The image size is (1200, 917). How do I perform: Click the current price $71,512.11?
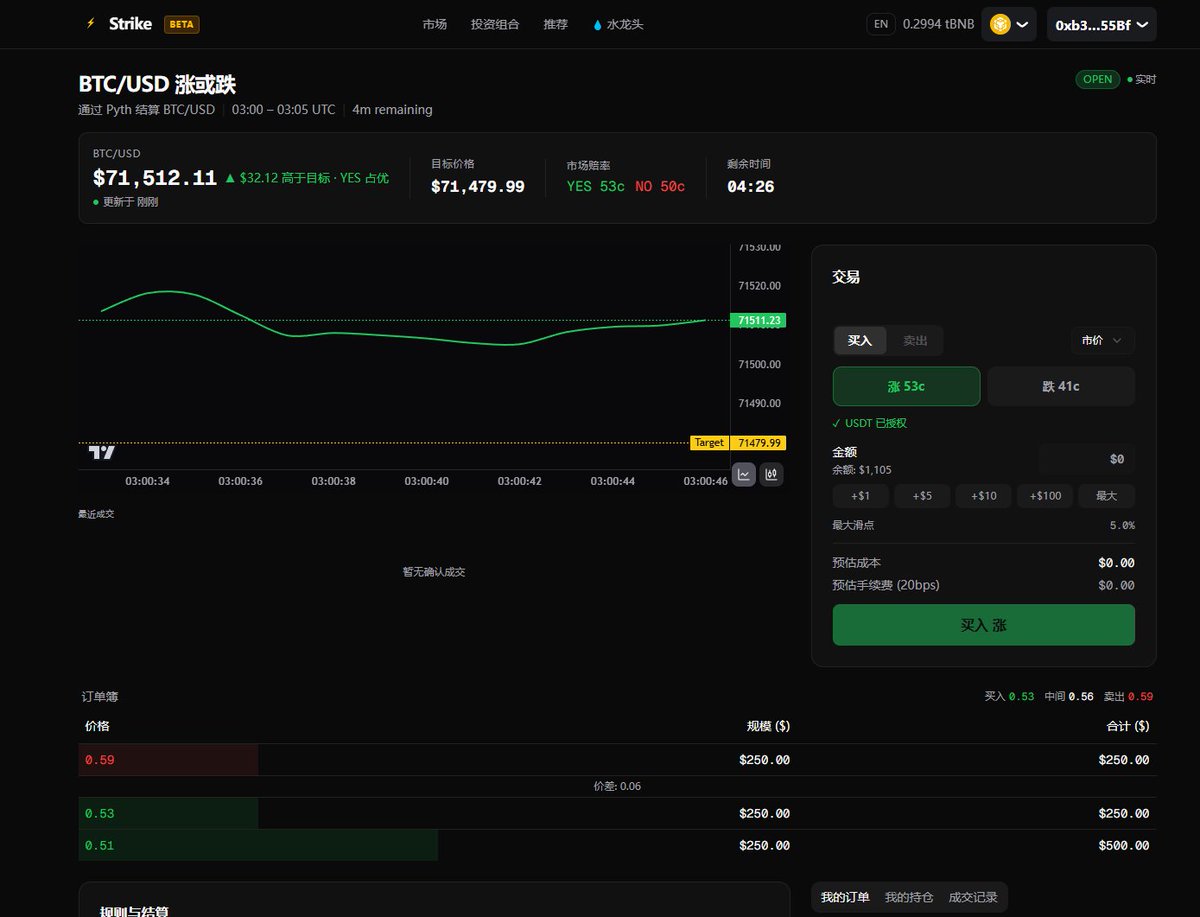[x=155, y=178]
